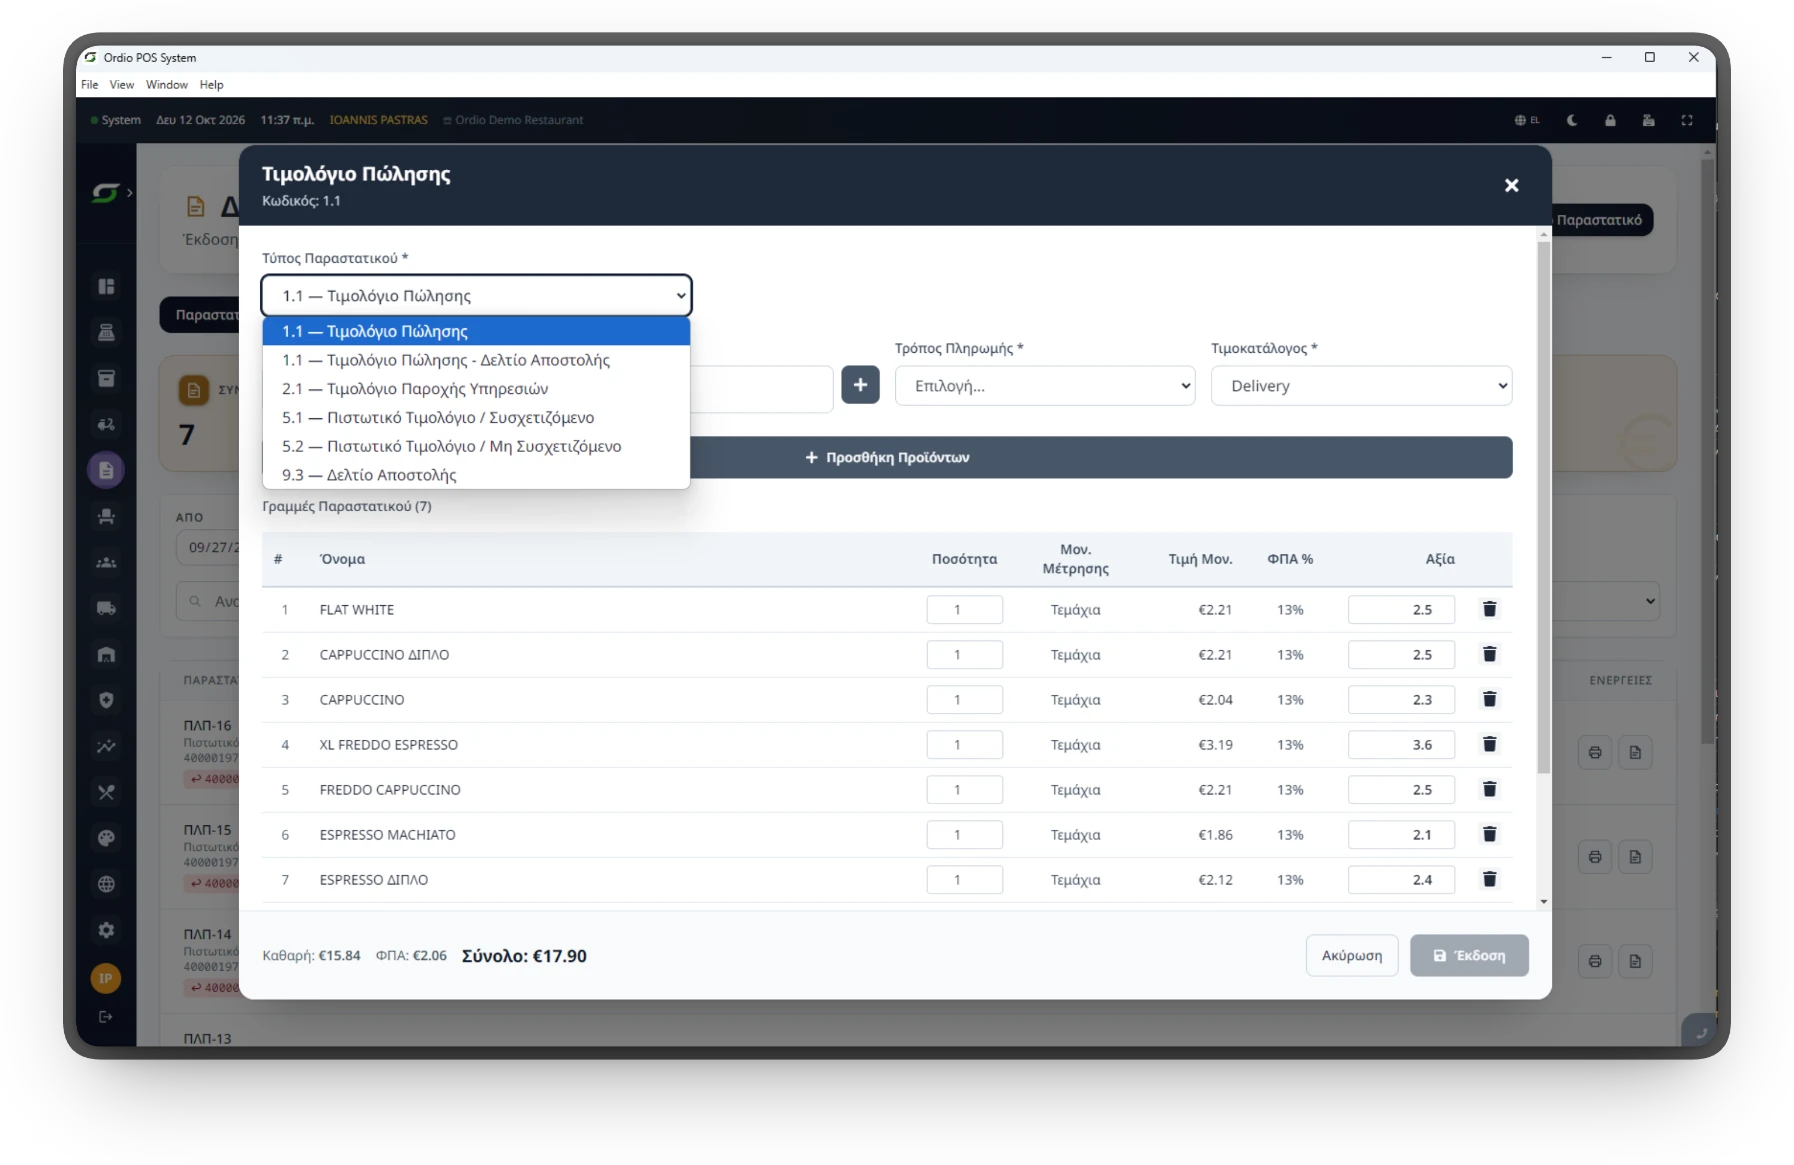
Task: Delete the ESPRESSO ΔΙΠΛΟ row with trash icon
Action: pos(1489,879)
